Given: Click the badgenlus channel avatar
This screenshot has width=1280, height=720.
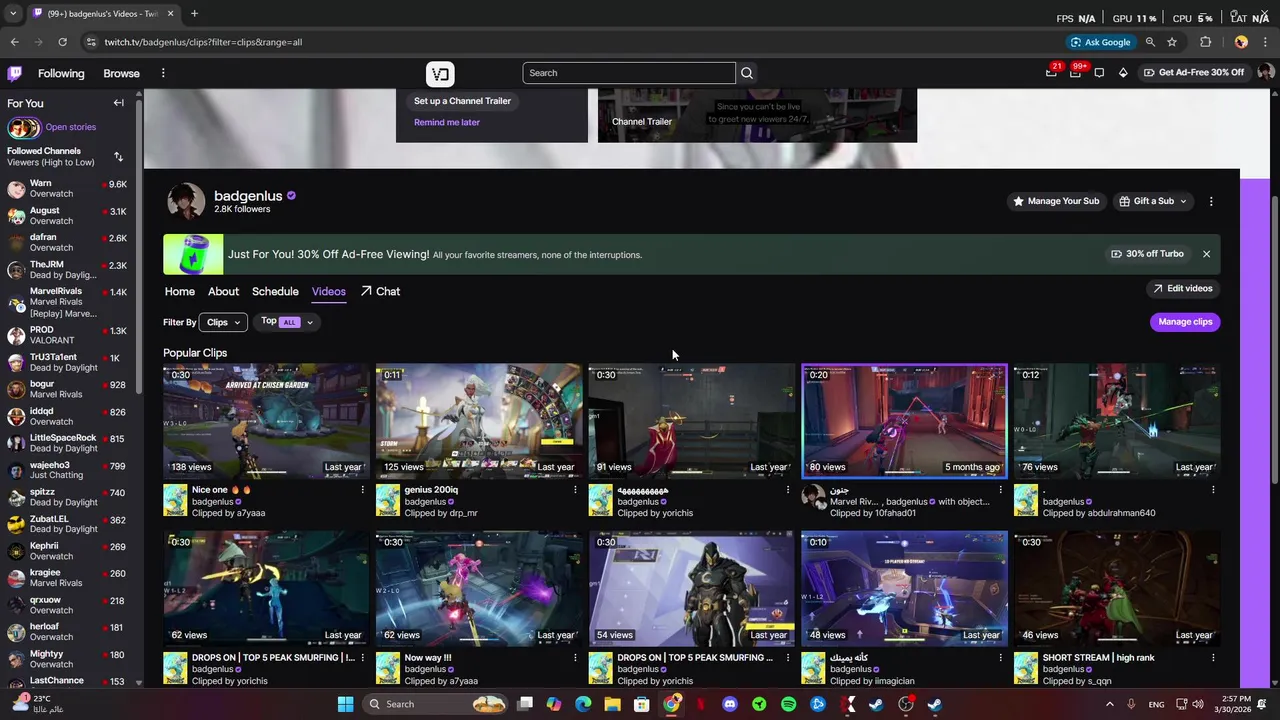Looking at the screenshot, I should click(x=186, y=201).
